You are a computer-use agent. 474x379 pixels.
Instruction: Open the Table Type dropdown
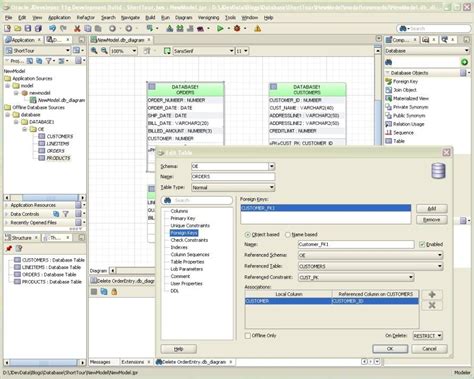pyautogui.click(x=272, y=187)
